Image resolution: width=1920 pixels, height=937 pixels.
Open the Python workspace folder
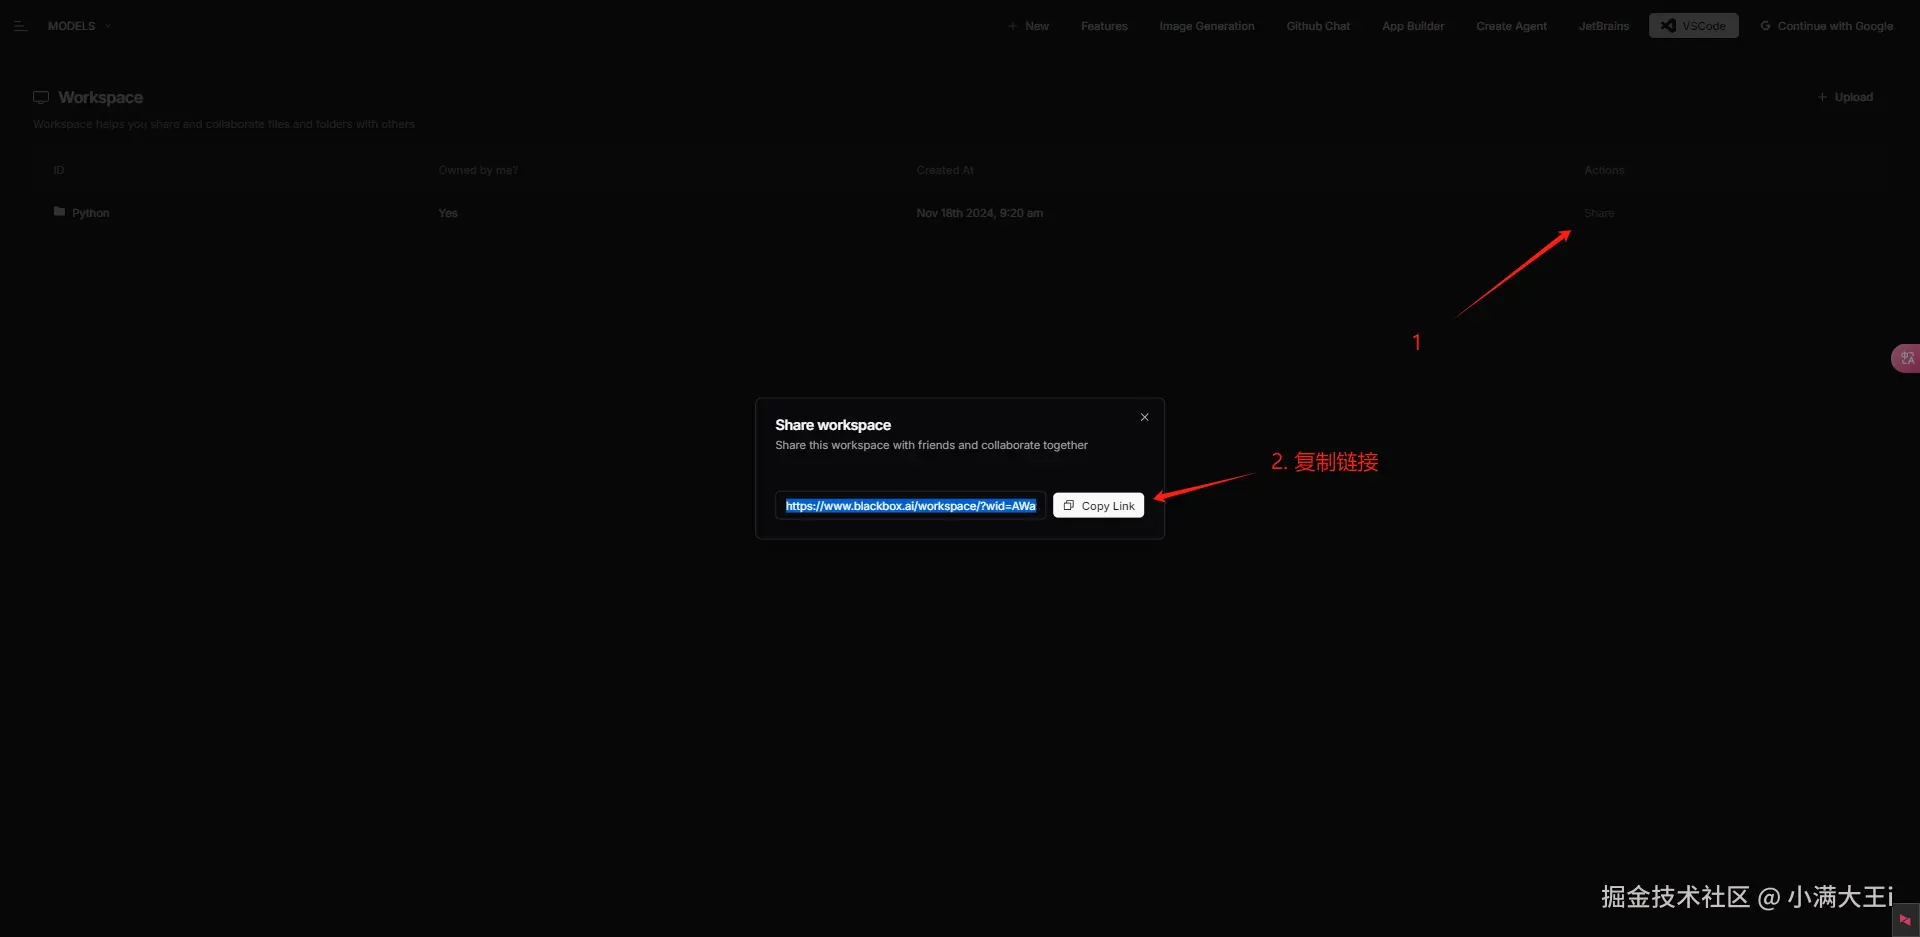[x=90, y=213]
